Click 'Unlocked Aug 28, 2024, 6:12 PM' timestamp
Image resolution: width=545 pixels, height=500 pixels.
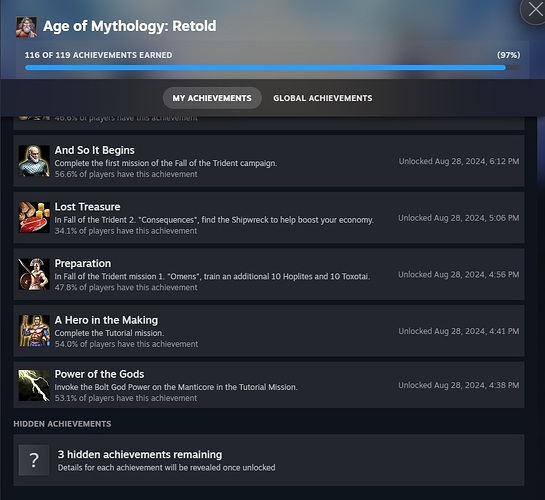tap(459, 161)
